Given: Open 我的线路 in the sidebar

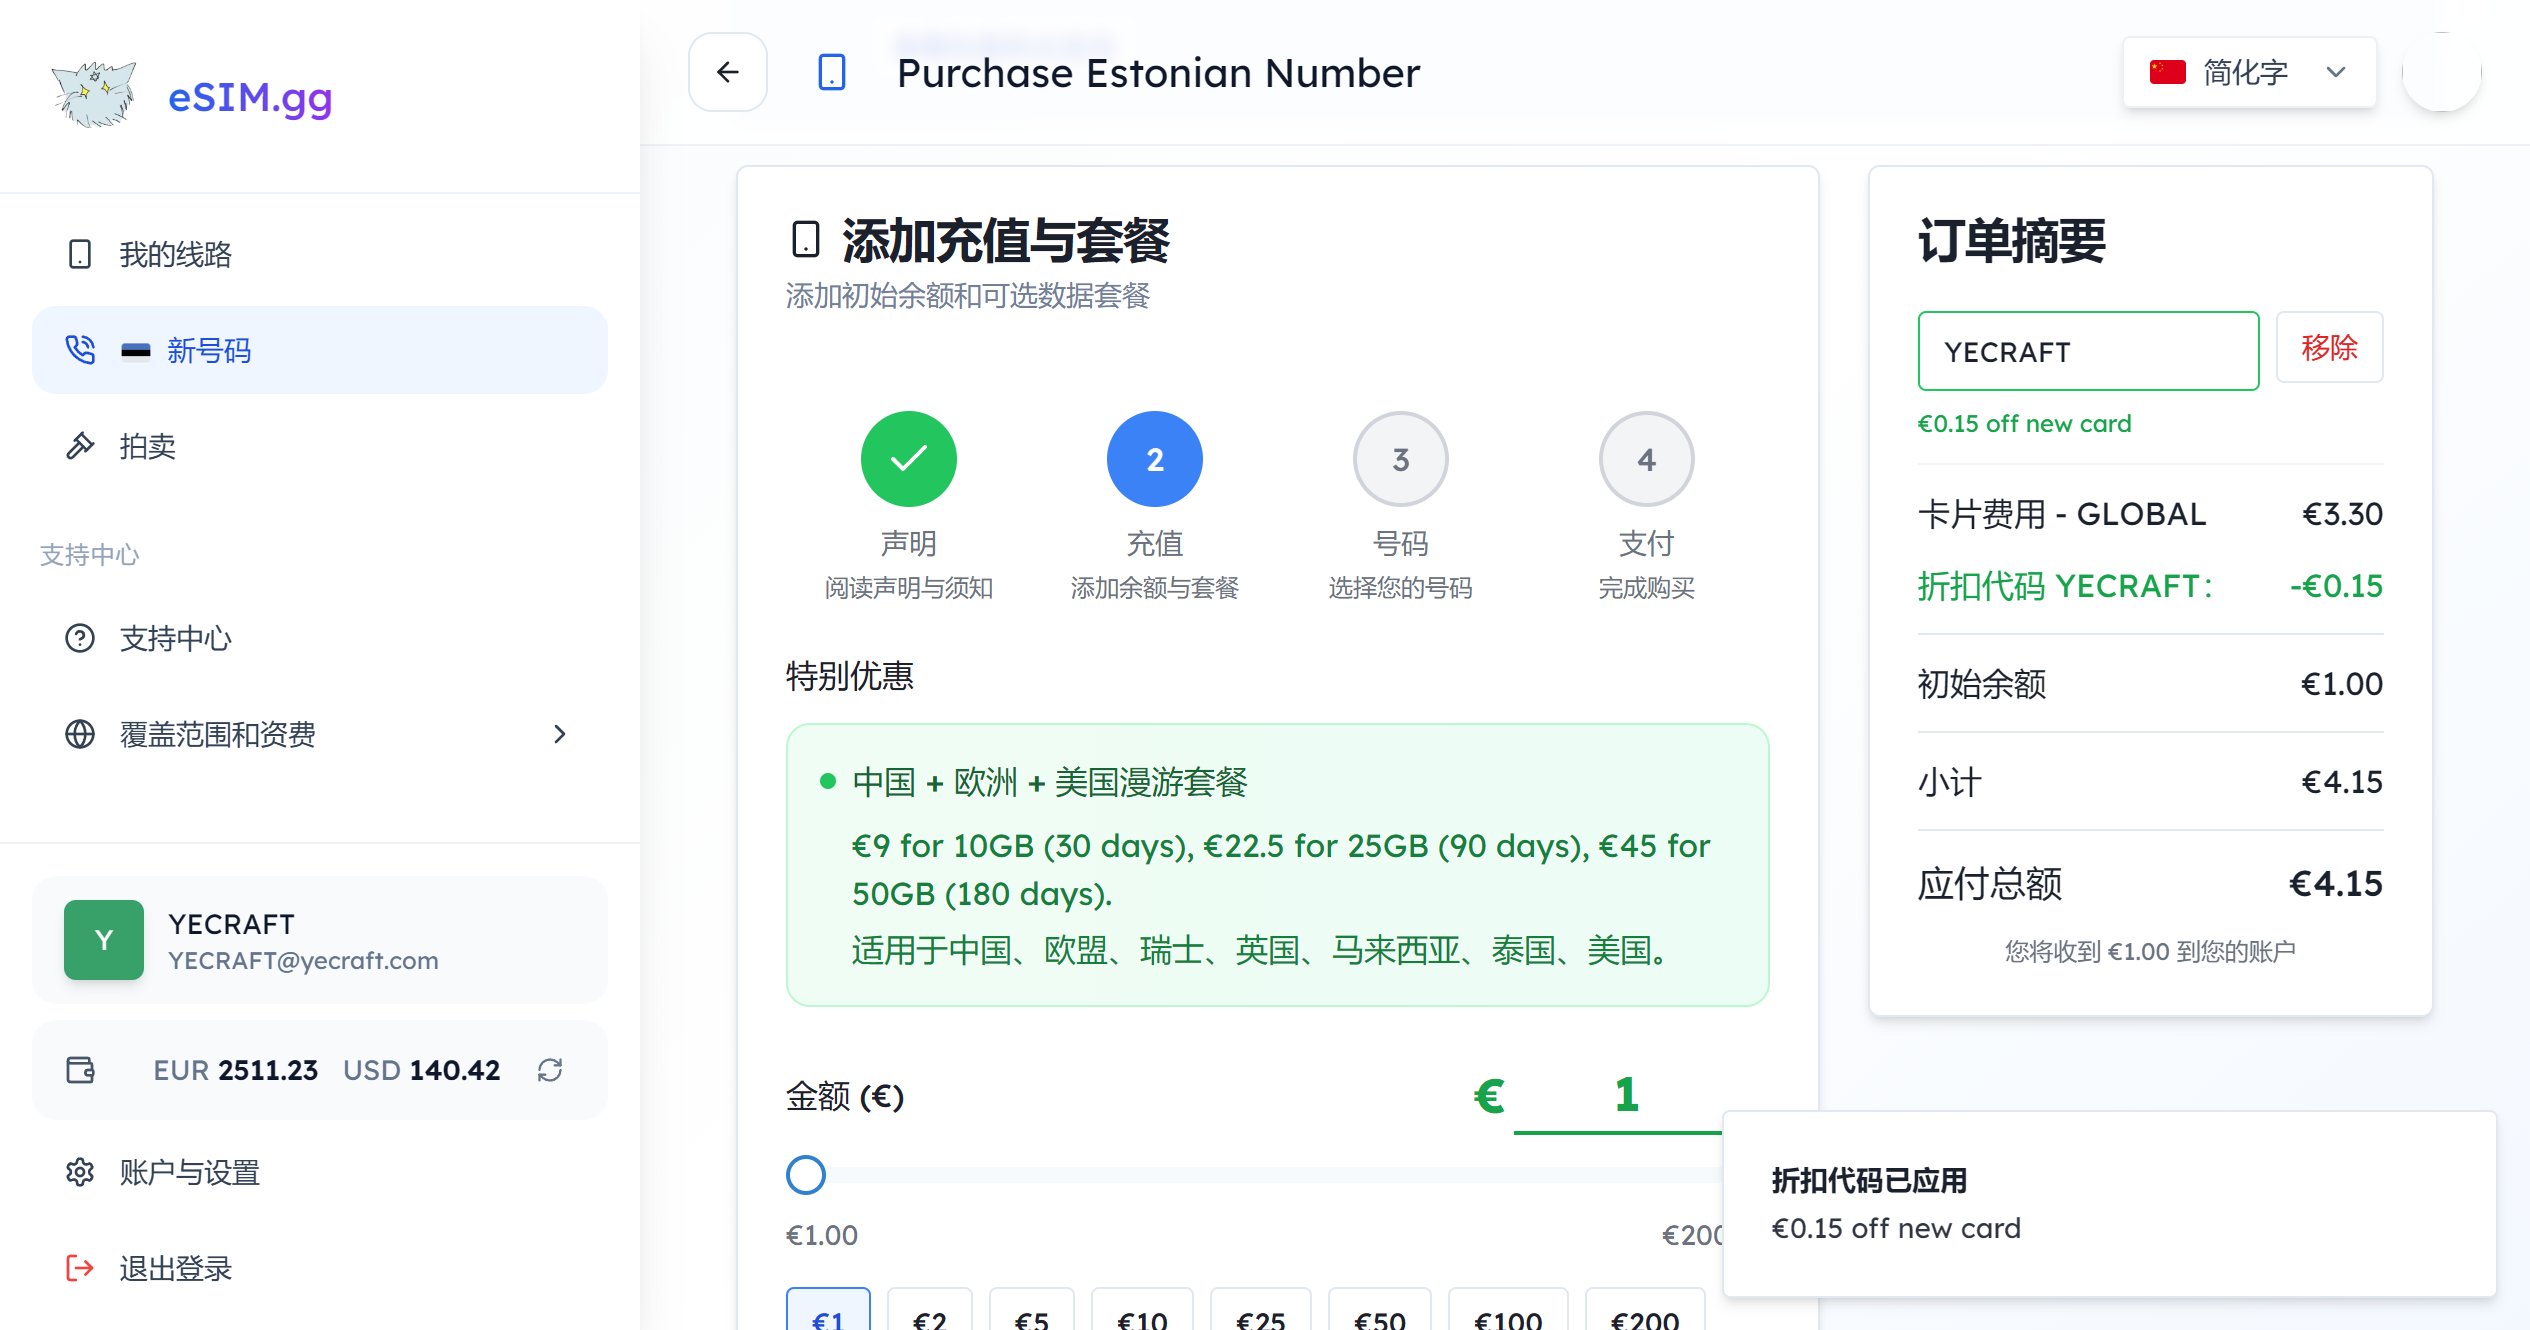Looking at the screenshot, I should (176, 254).
